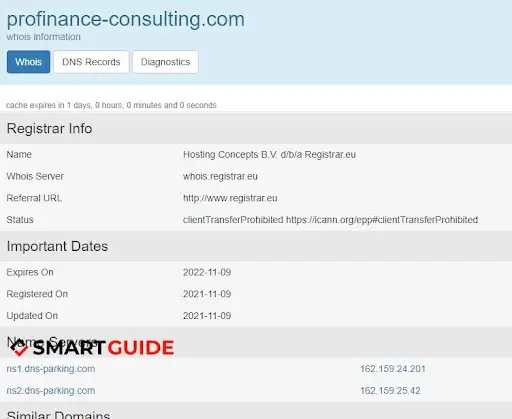Select the Expires On date 2022-11-09
512x419 pixels.
(x=207, y=272)
